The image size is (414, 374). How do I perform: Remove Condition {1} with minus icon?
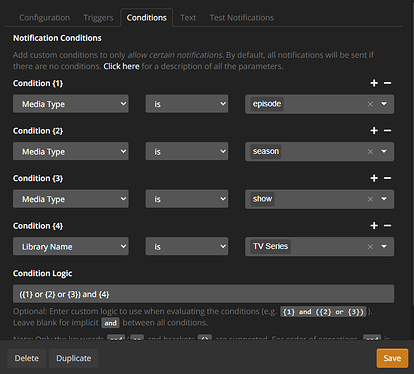point(387,83)
